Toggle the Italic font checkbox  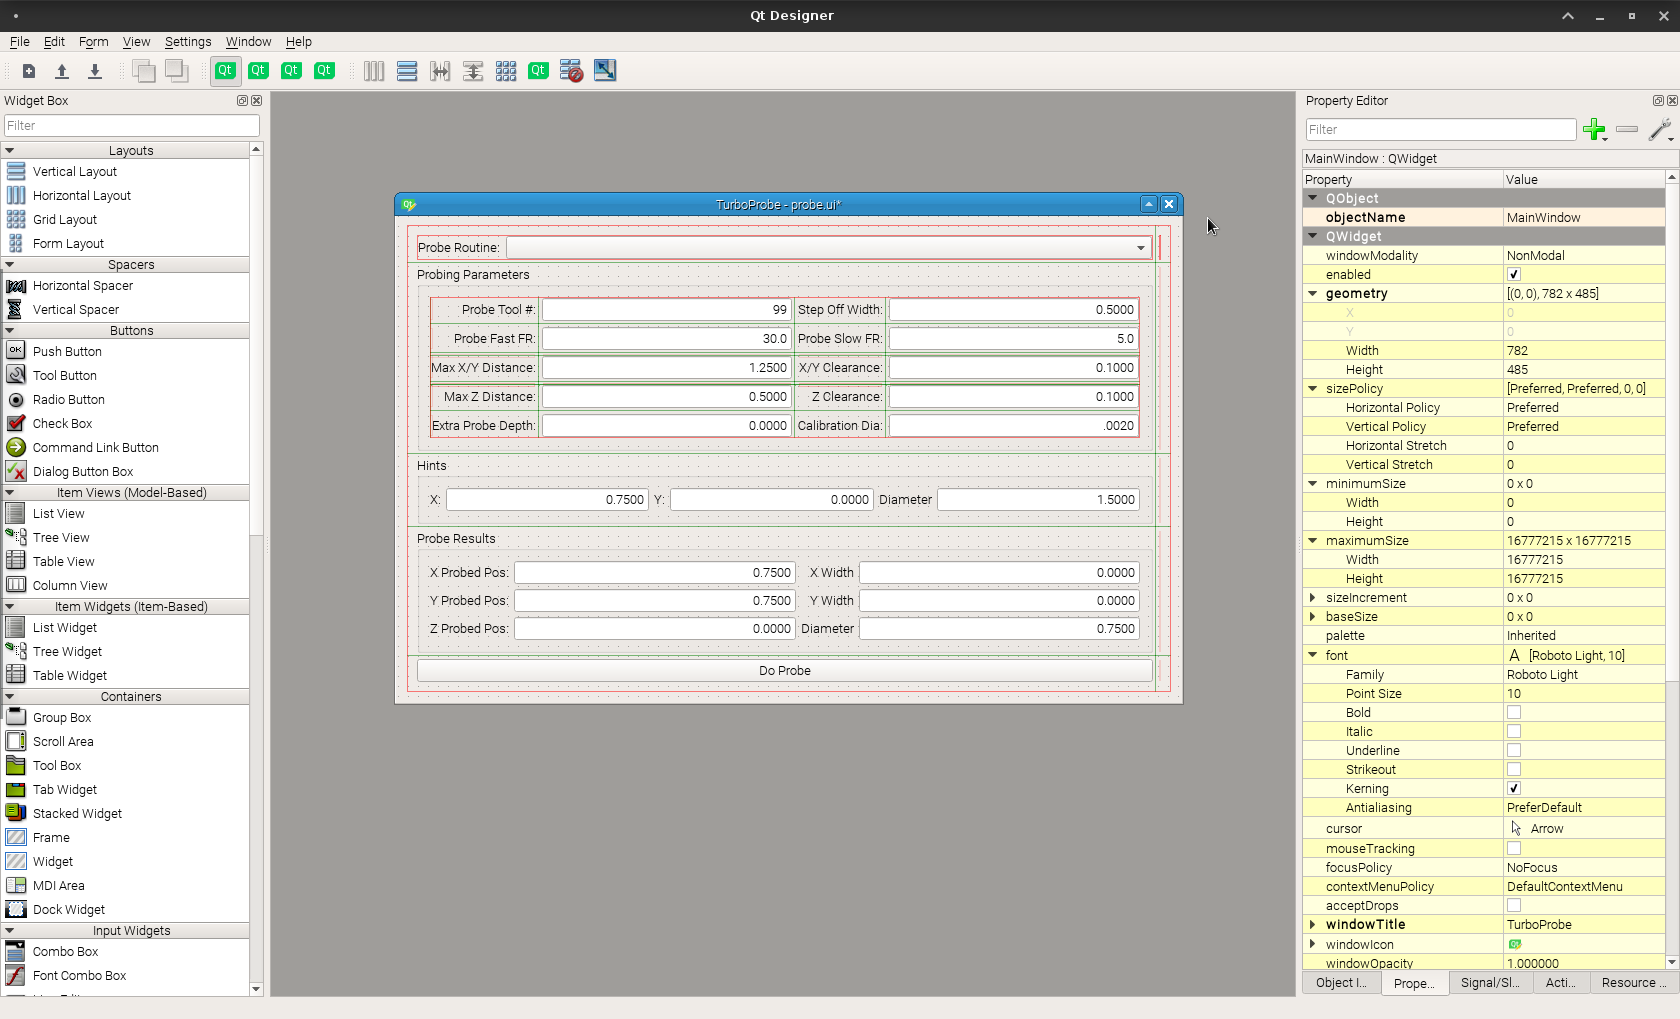1514,732
